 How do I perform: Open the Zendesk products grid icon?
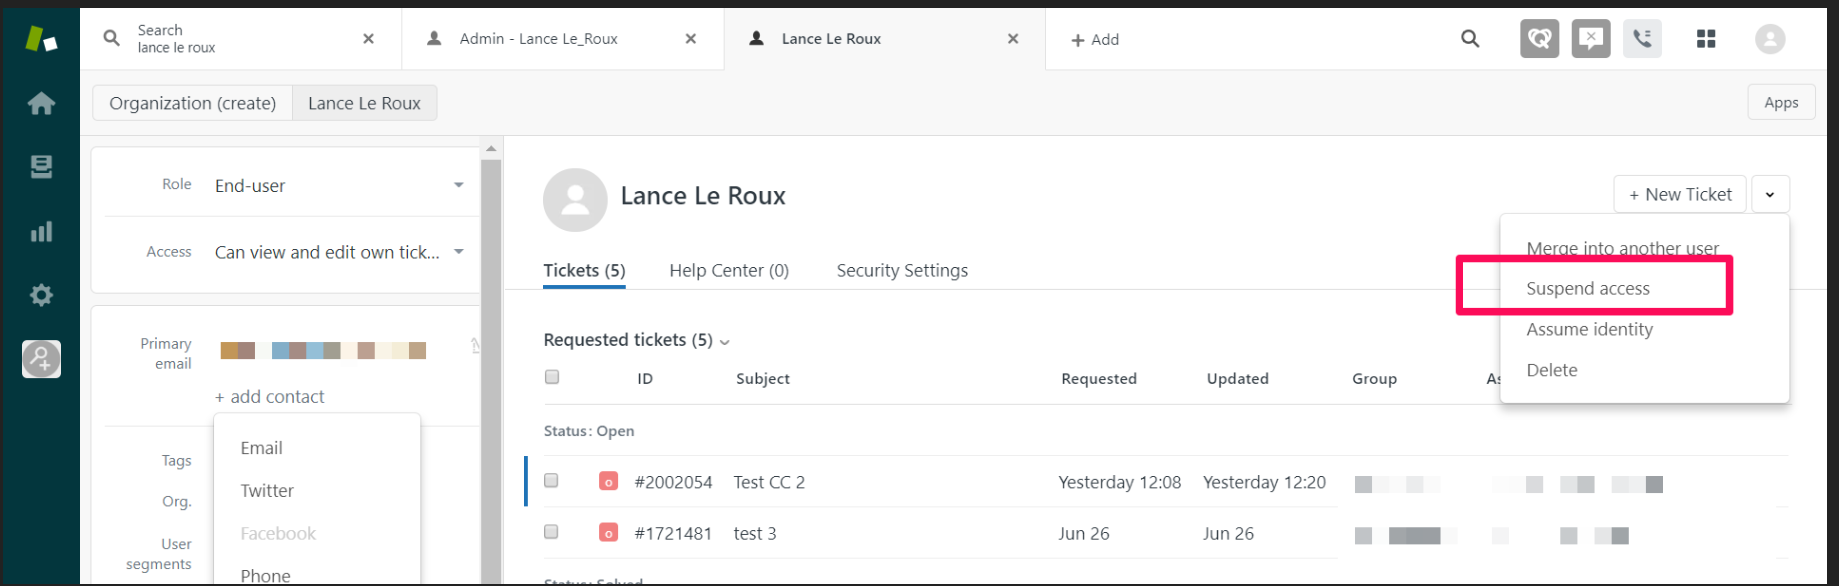click(x=1706, y=39)
